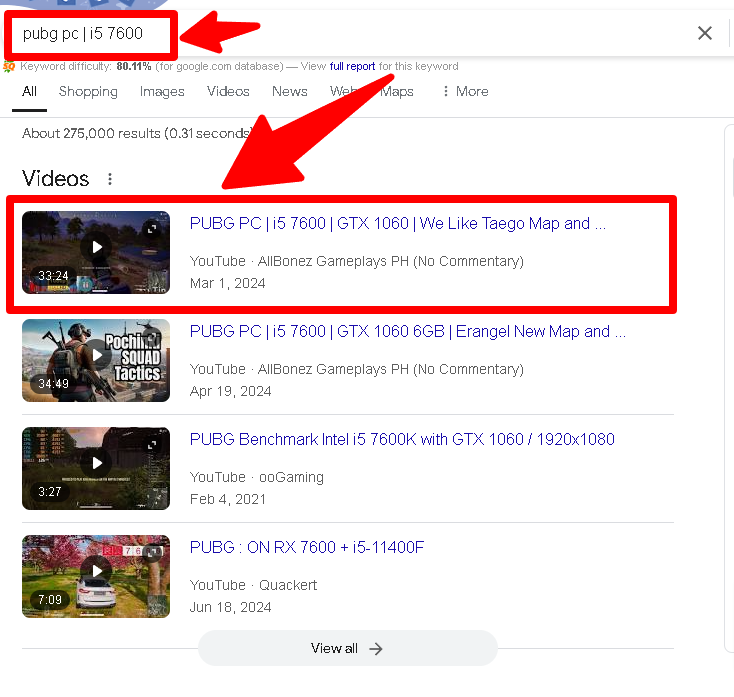Image resolution: width=734 pixels, height=697 pixels.
Task: Click the YouTube · ooGaming source text
Action: tap(257, 477)
